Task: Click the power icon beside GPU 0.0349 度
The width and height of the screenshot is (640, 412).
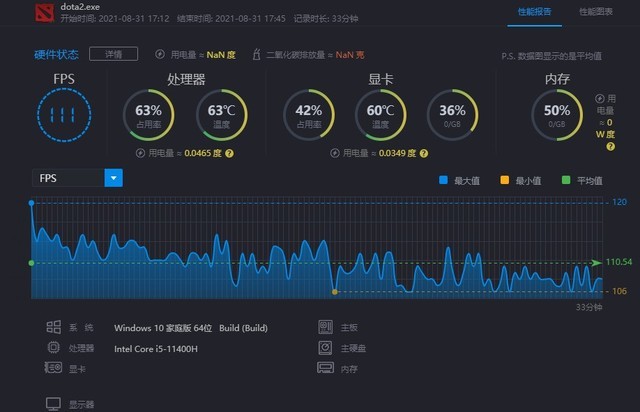Action: (335, 154)
